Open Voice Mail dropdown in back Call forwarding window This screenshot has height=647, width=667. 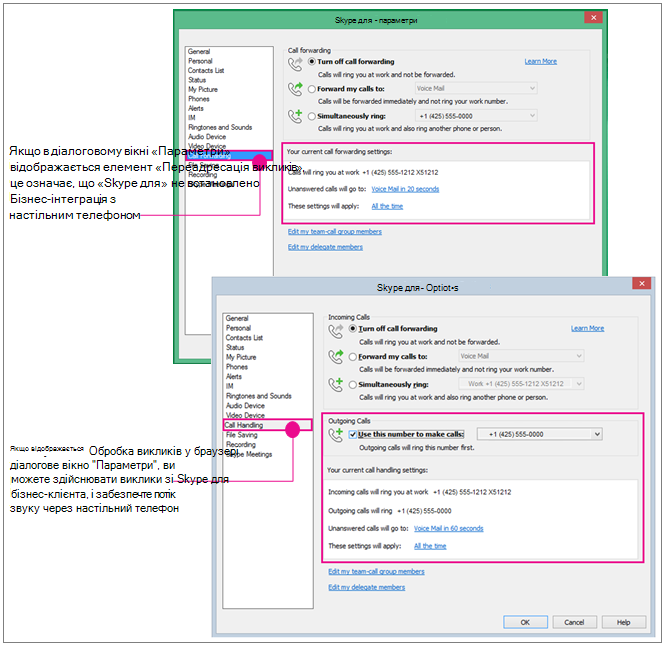[x=476, y=88]
